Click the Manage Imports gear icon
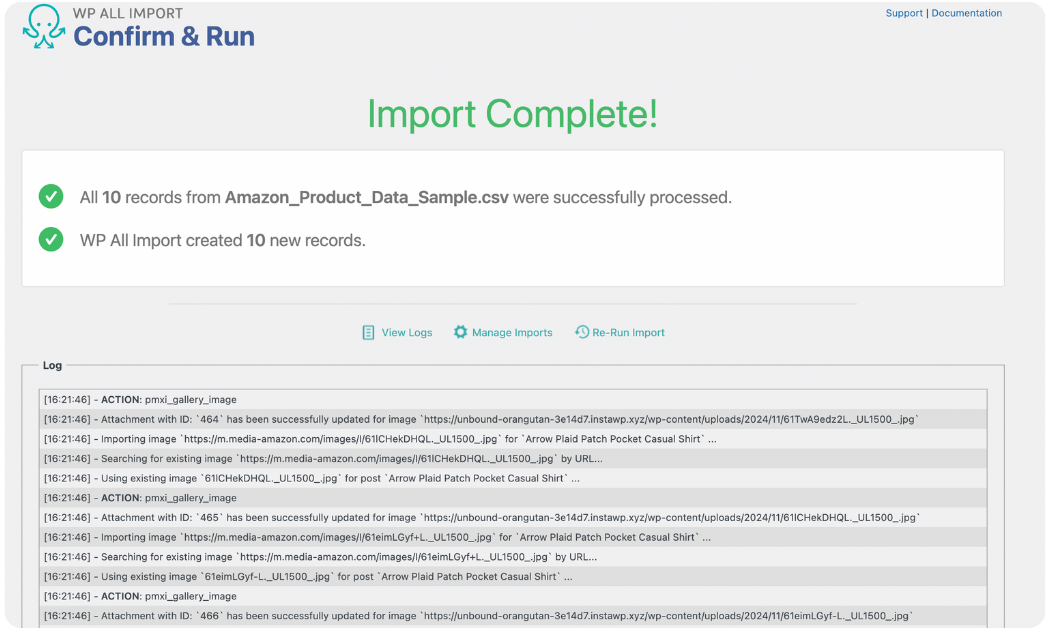 pyautogui.click(x=461, y=331)
